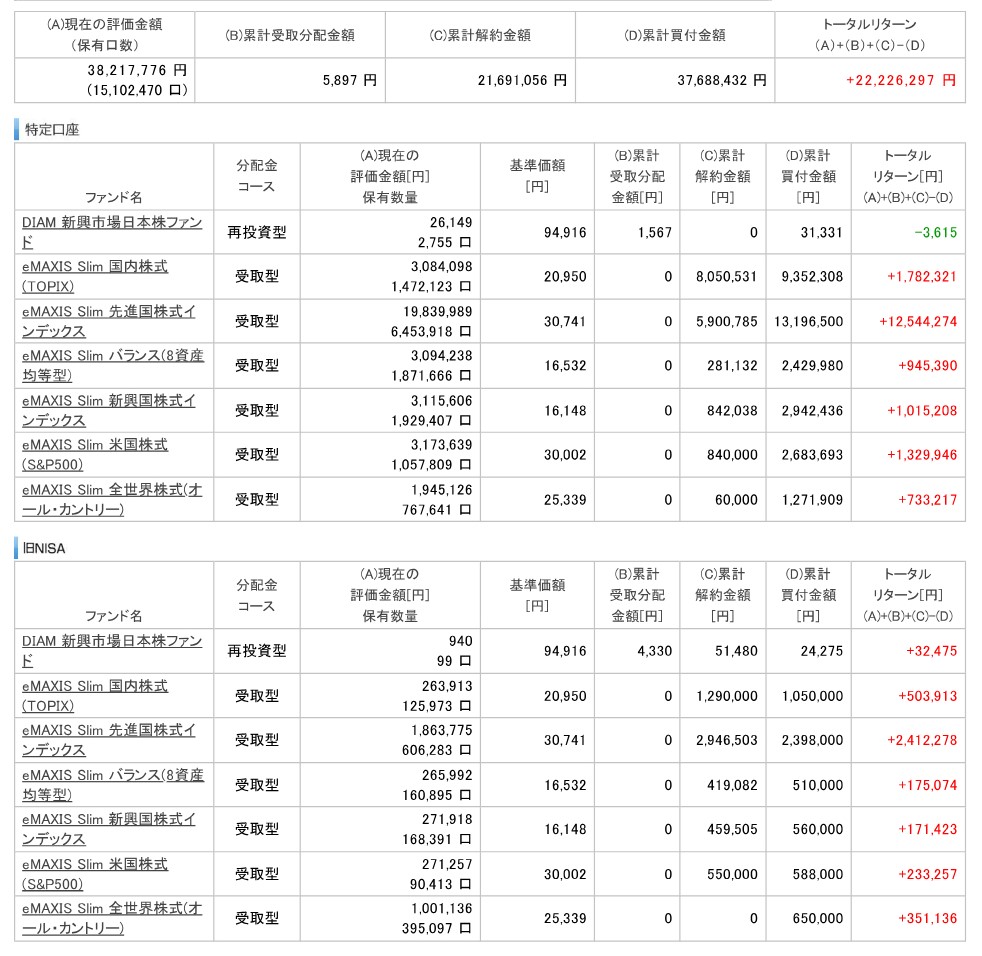Select return value +1,782,321

(921, 276)
